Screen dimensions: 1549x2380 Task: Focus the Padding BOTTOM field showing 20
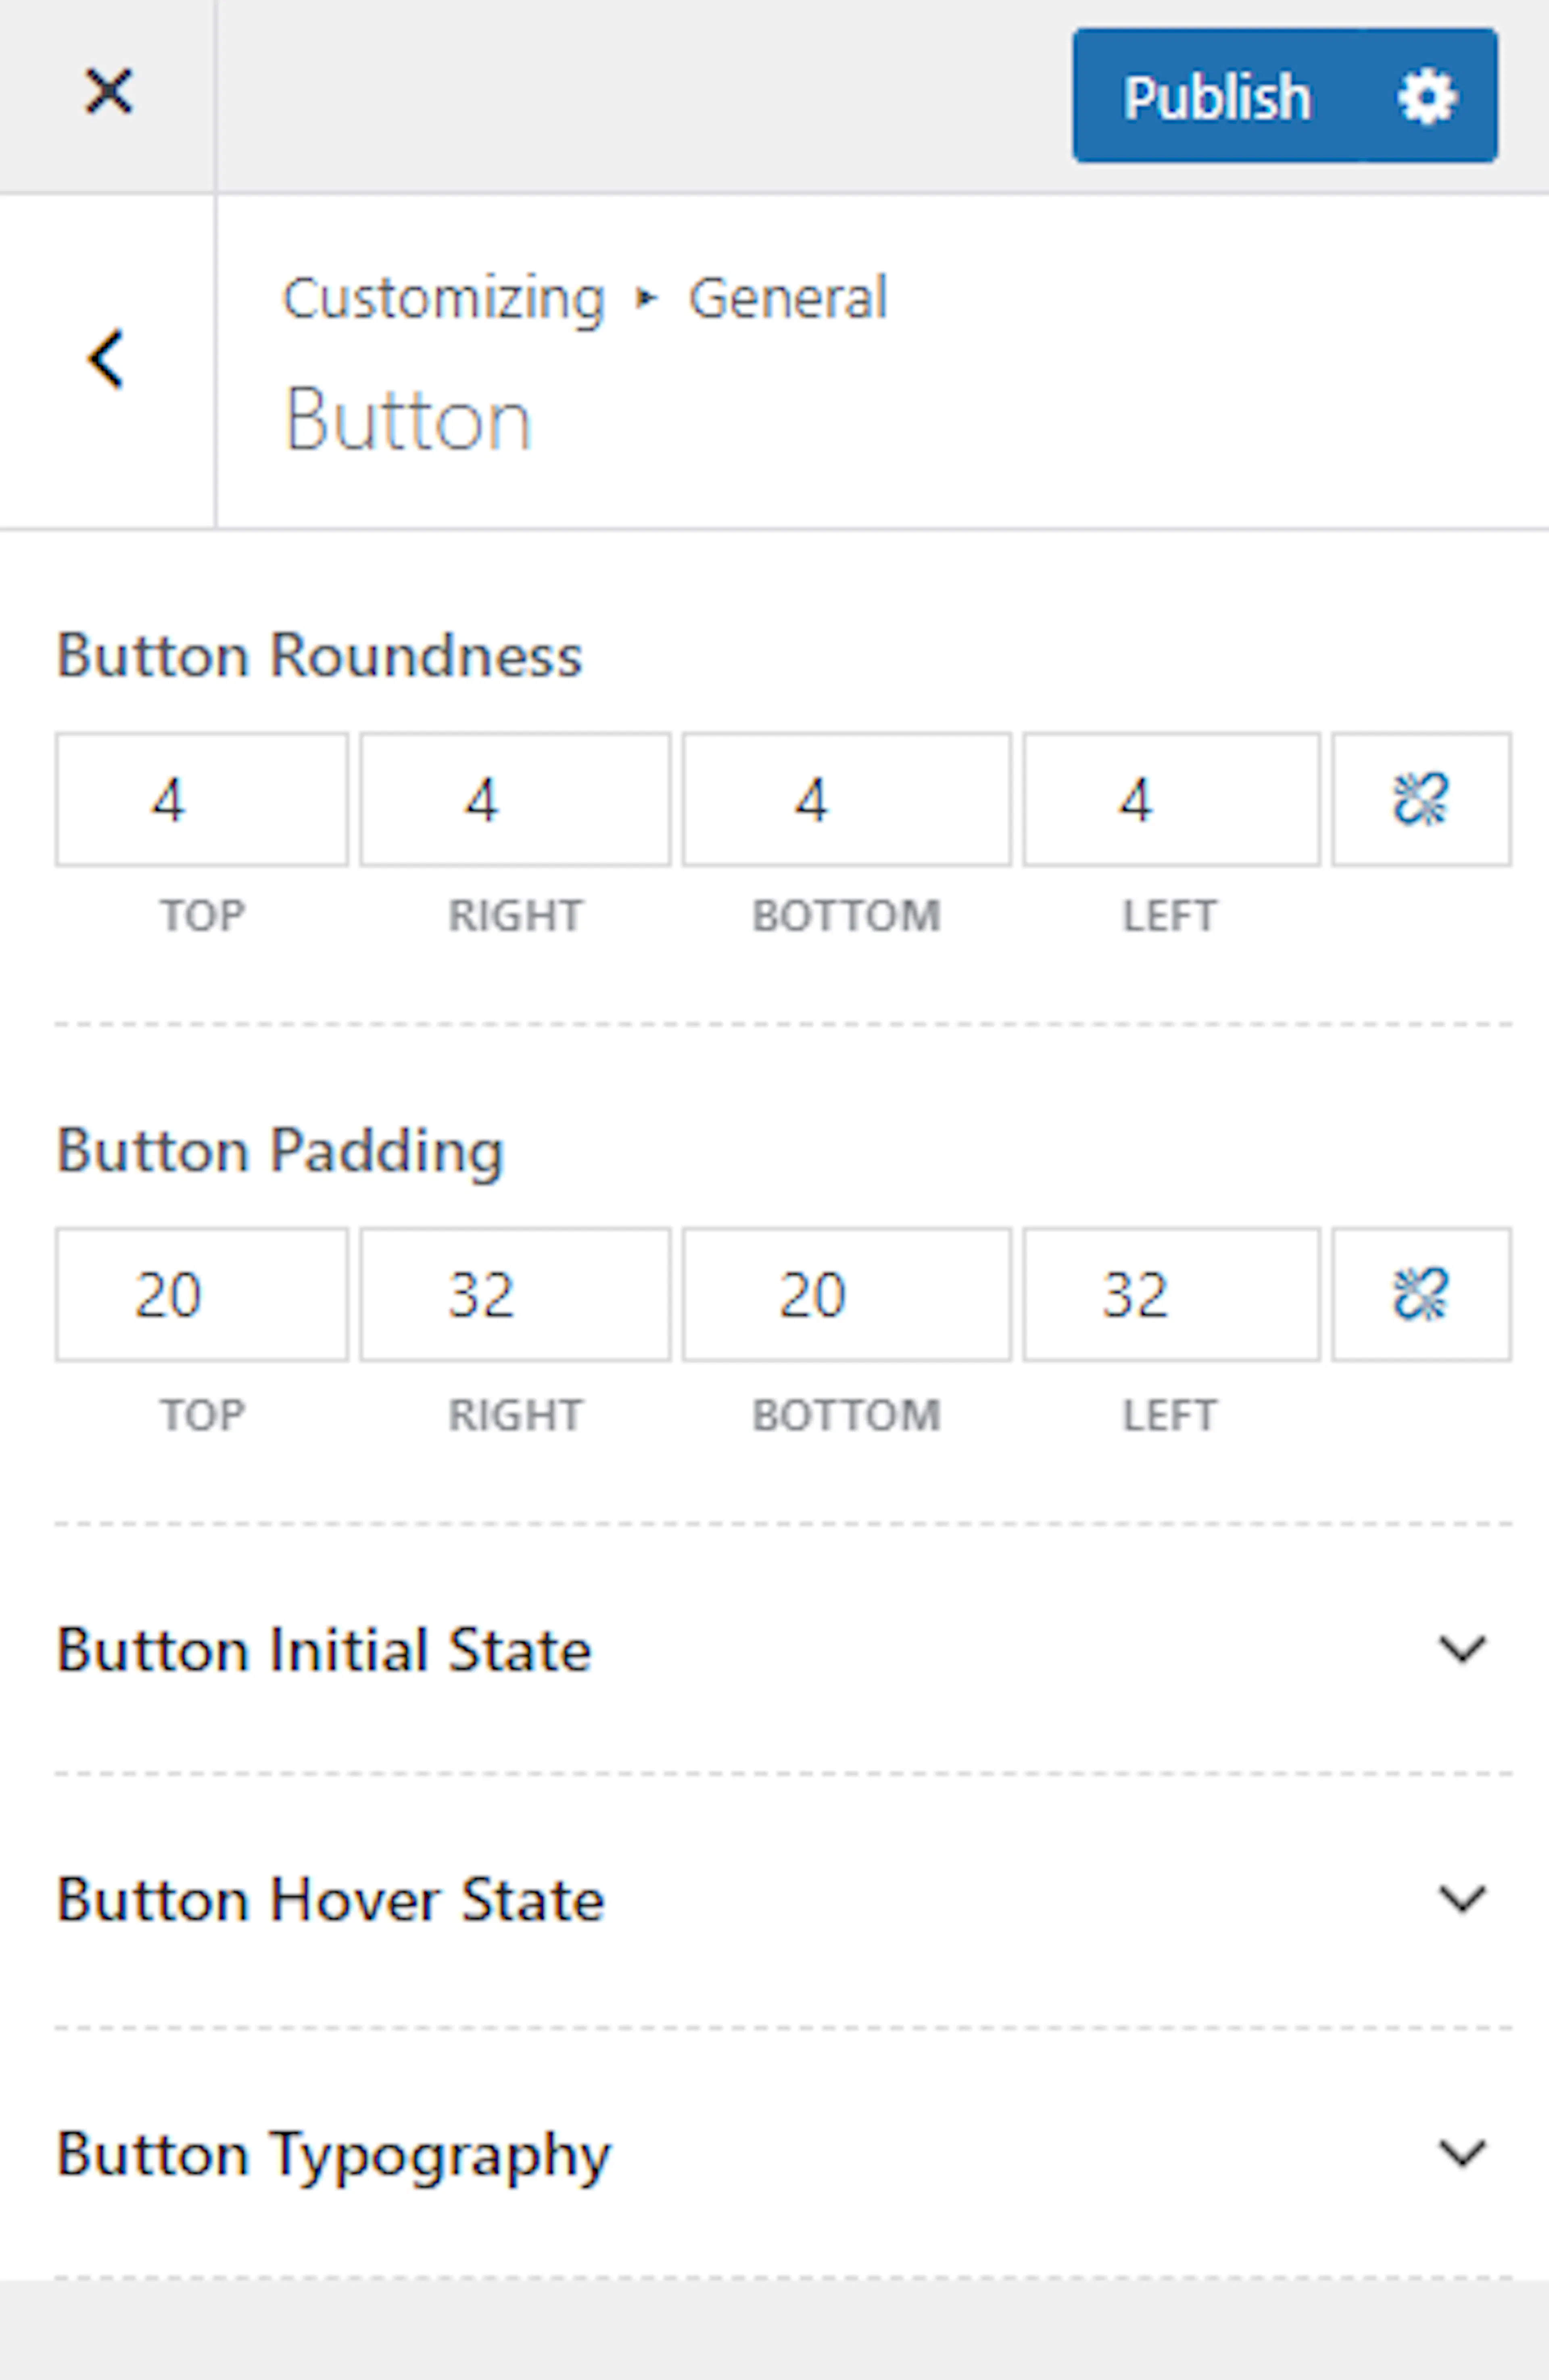[x=847, y=1294]
